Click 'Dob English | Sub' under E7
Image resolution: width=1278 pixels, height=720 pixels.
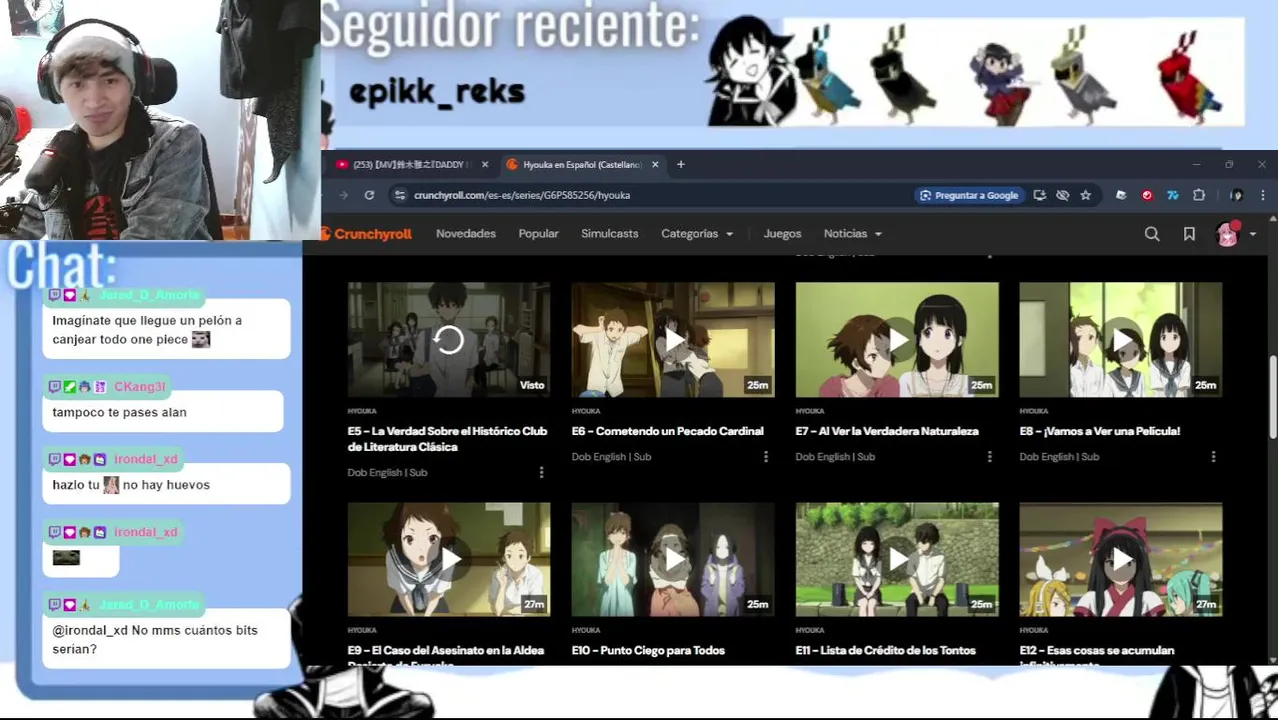tap(835, 457)
